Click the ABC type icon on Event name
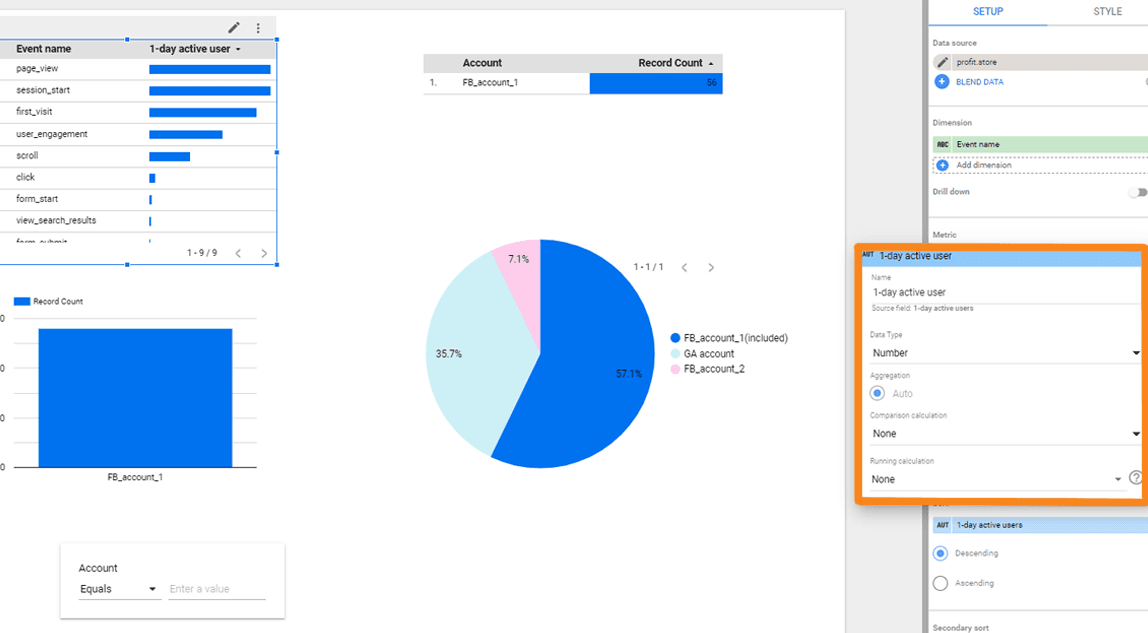The height and width of the screenshot is (633, 1148). (x=942, y=144)
